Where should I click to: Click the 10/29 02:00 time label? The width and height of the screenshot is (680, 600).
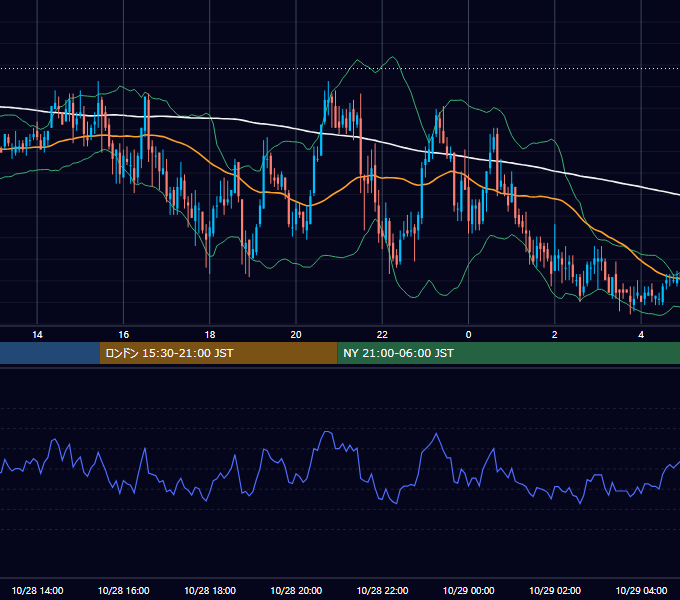pyautogui.click(x=555, y=590)
